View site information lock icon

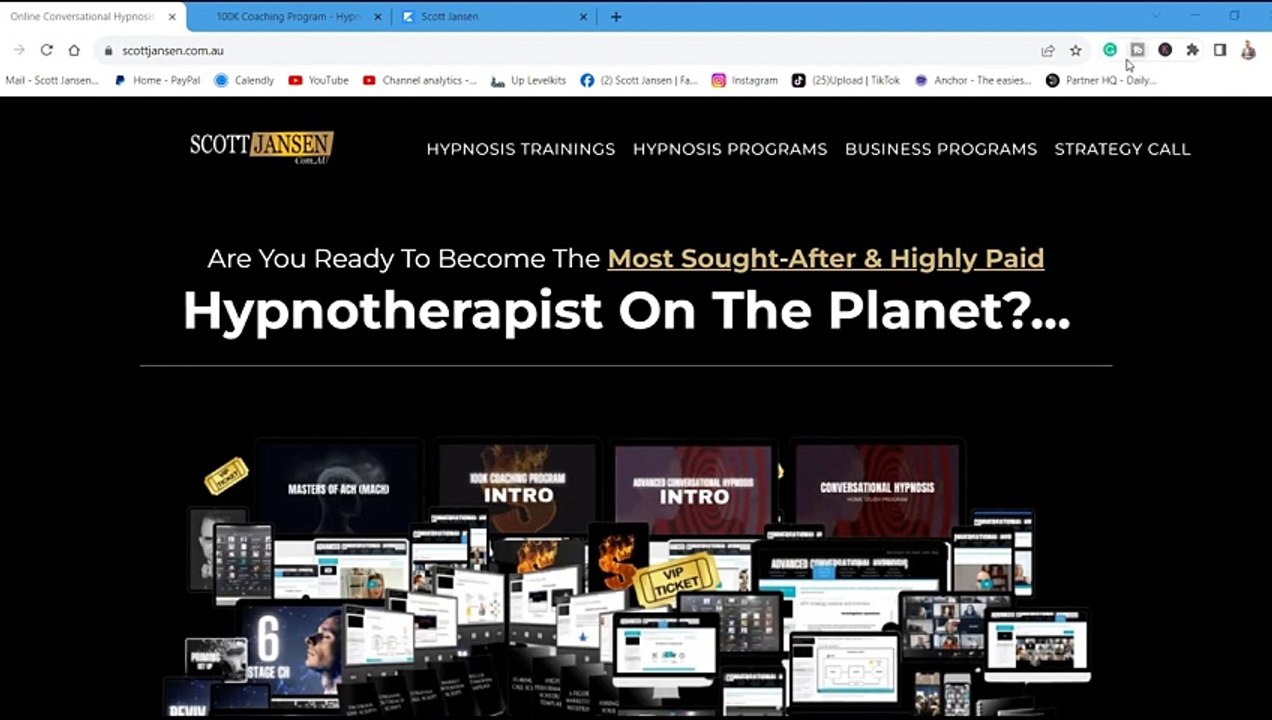coord(108,51)
